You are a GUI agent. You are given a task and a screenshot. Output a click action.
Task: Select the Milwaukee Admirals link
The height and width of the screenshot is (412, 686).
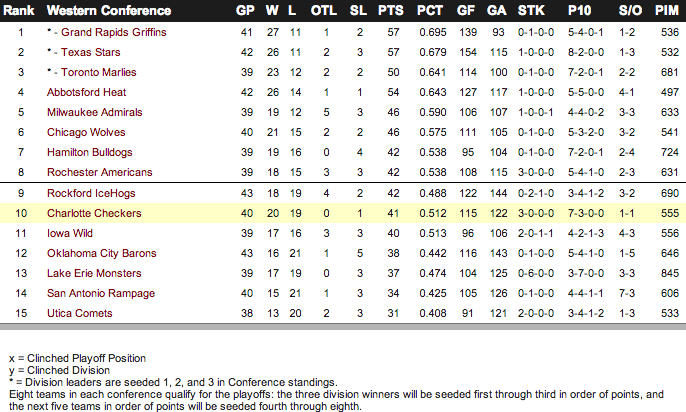point(94,112)
